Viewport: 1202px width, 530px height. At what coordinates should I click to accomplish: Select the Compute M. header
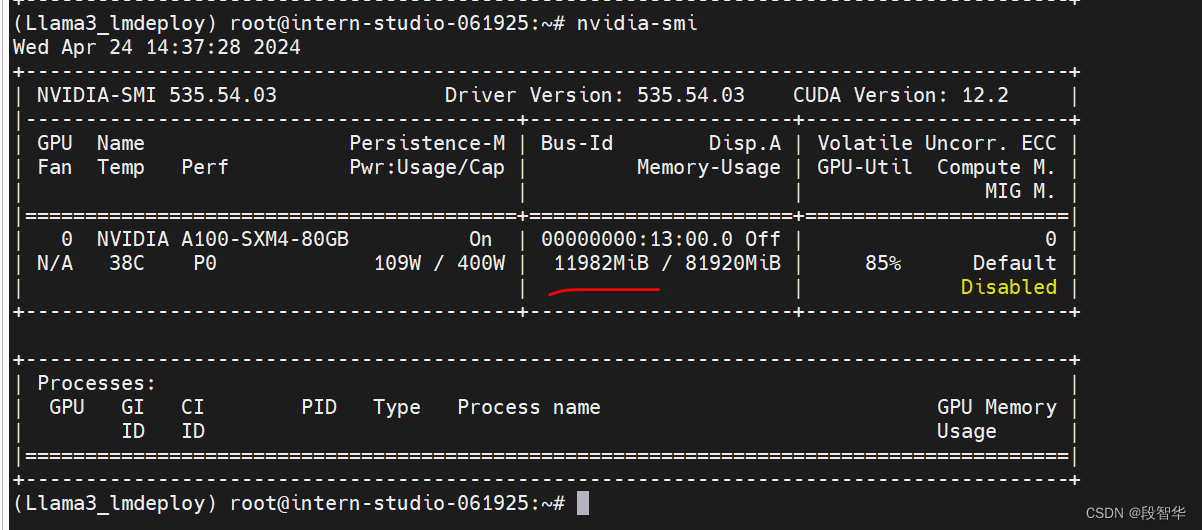pos(997,167)
